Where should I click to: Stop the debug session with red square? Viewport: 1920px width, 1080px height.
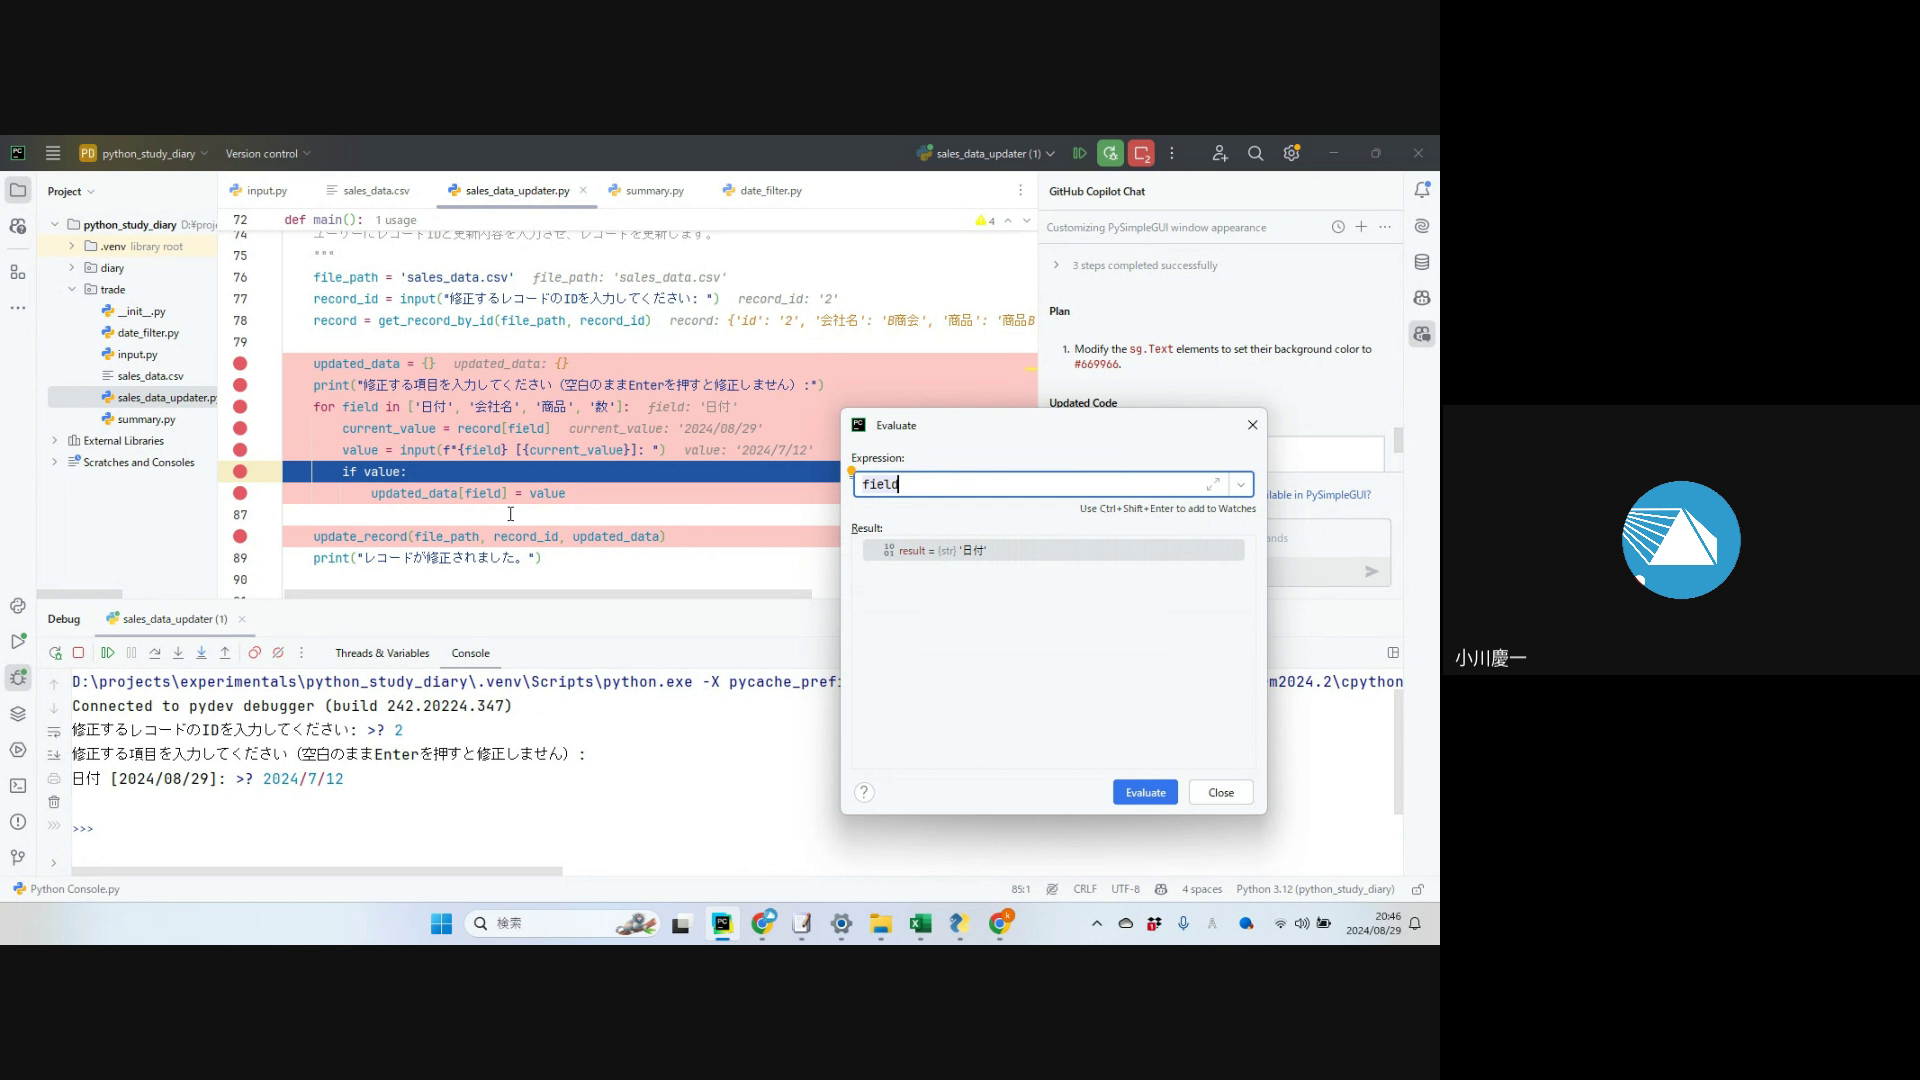tap(78, 653)
